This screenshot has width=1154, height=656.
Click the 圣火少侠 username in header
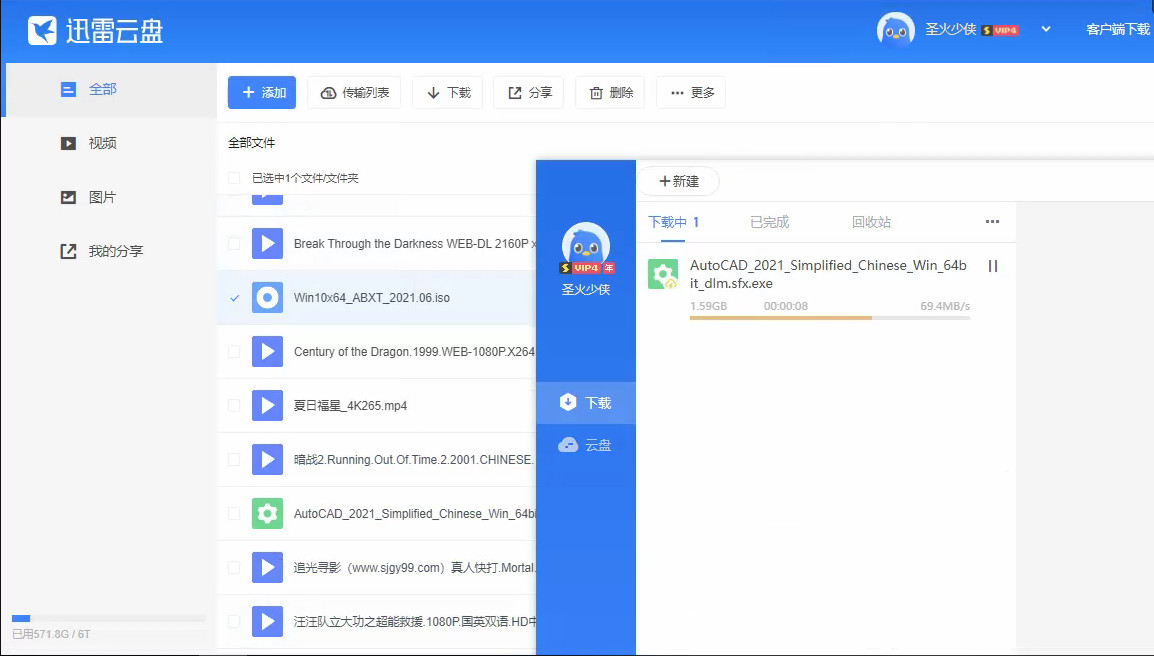click(x=950, y=29)
